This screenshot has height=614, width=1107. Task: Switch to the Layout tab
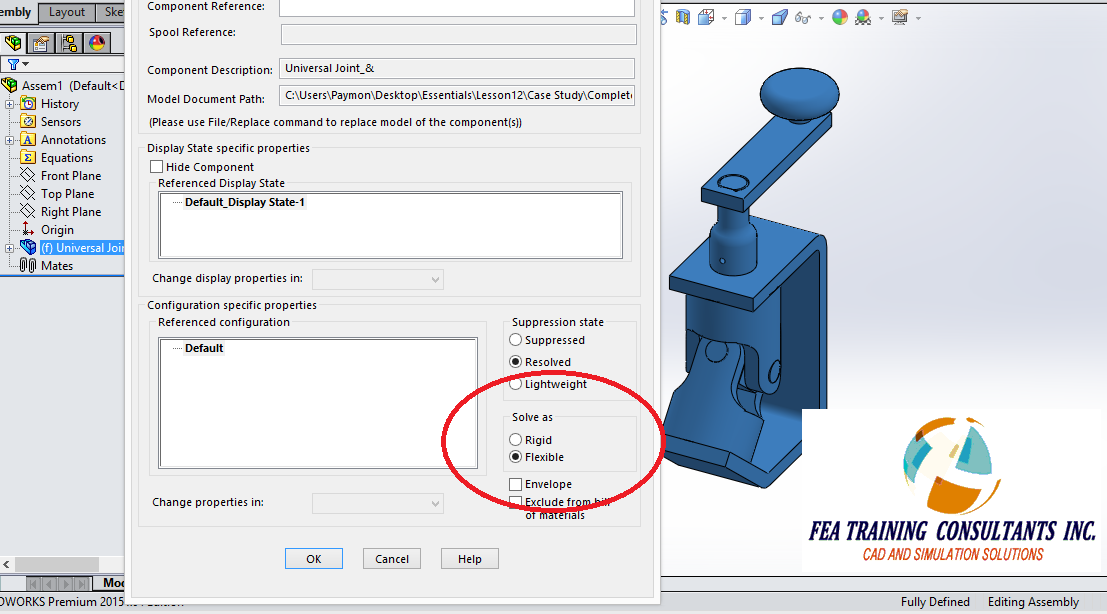(x=66, y=12)
